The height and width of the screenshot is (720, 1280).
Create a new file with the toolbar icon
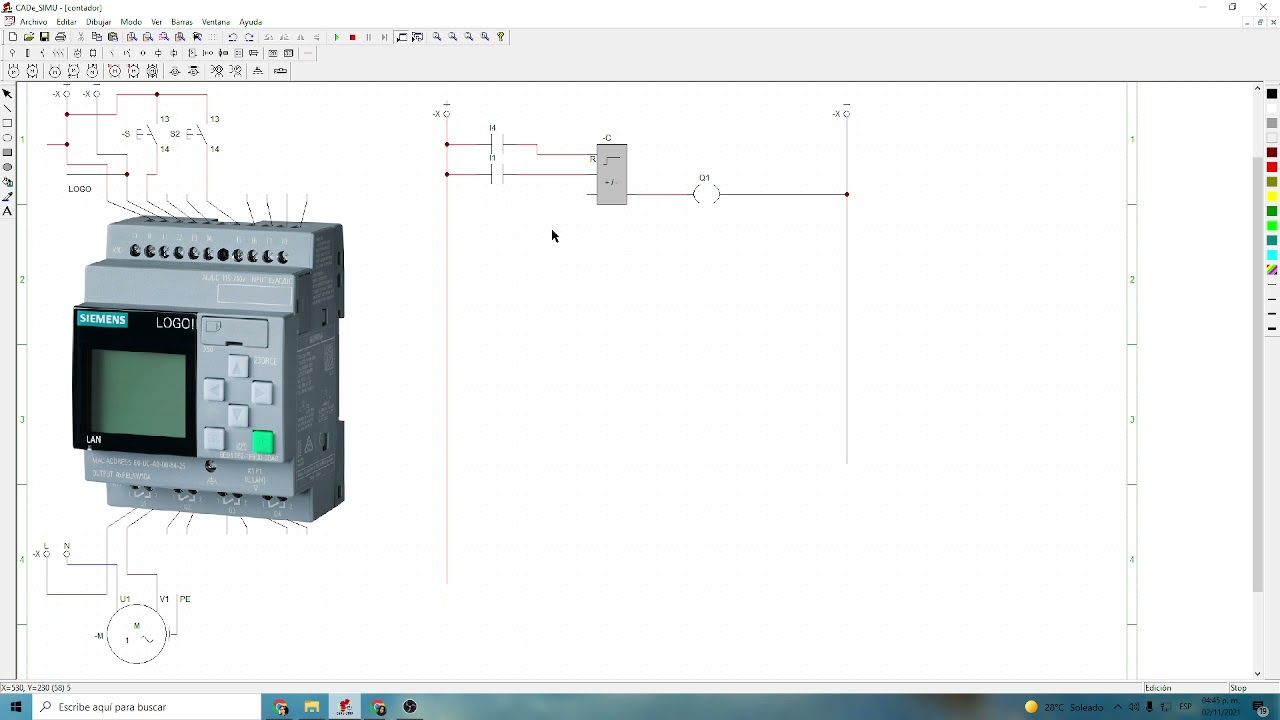[12, 37]
